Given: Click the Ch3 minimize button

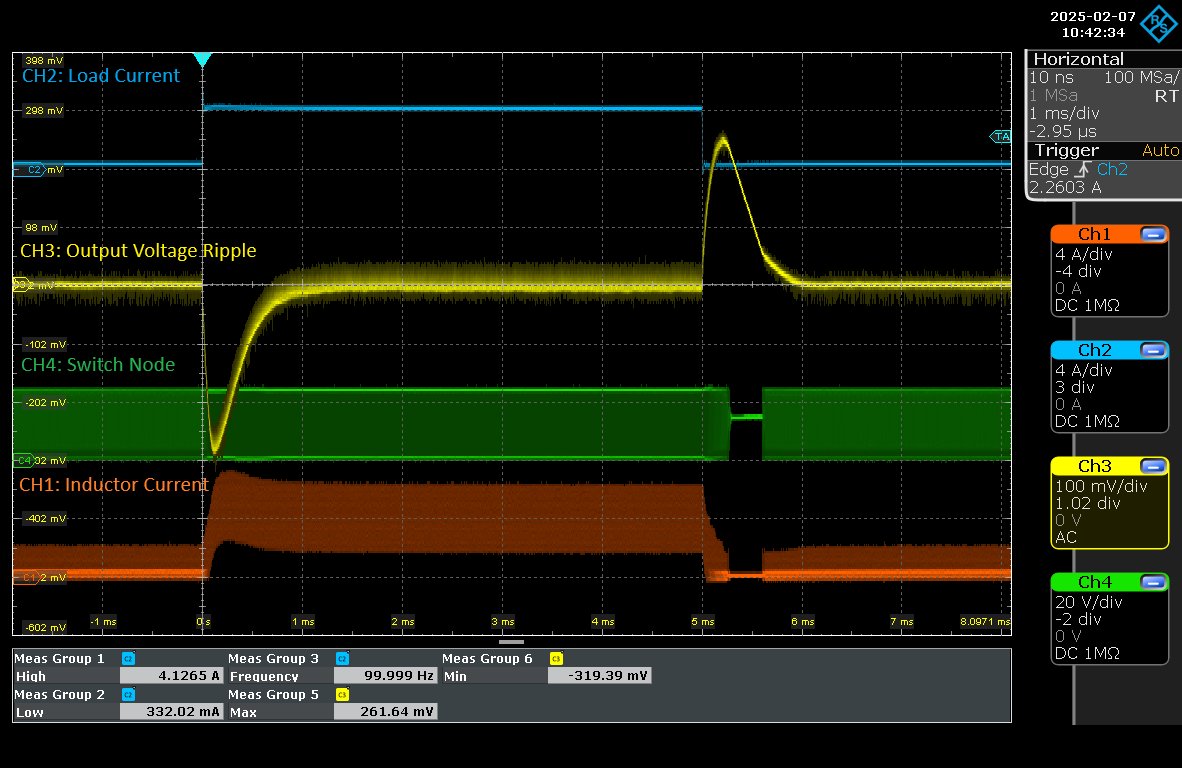Looking at the screenshot, I should pyautogui.click(x=1153, y=466).
